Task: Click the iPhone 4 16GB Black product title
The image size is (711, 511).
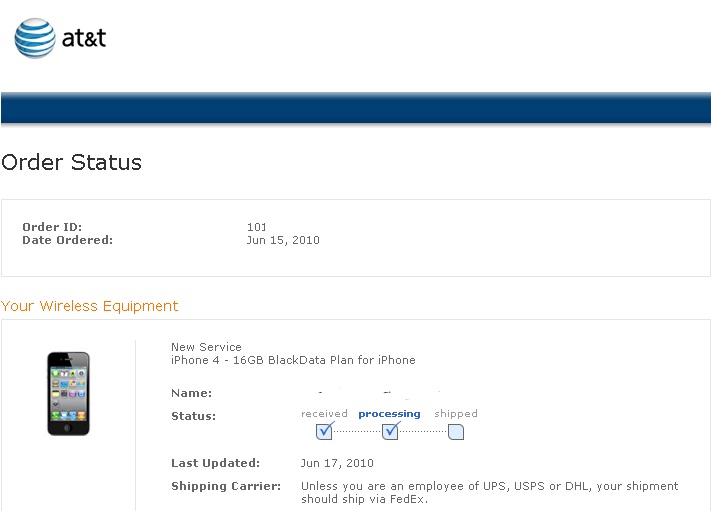Action: [293, 360]
